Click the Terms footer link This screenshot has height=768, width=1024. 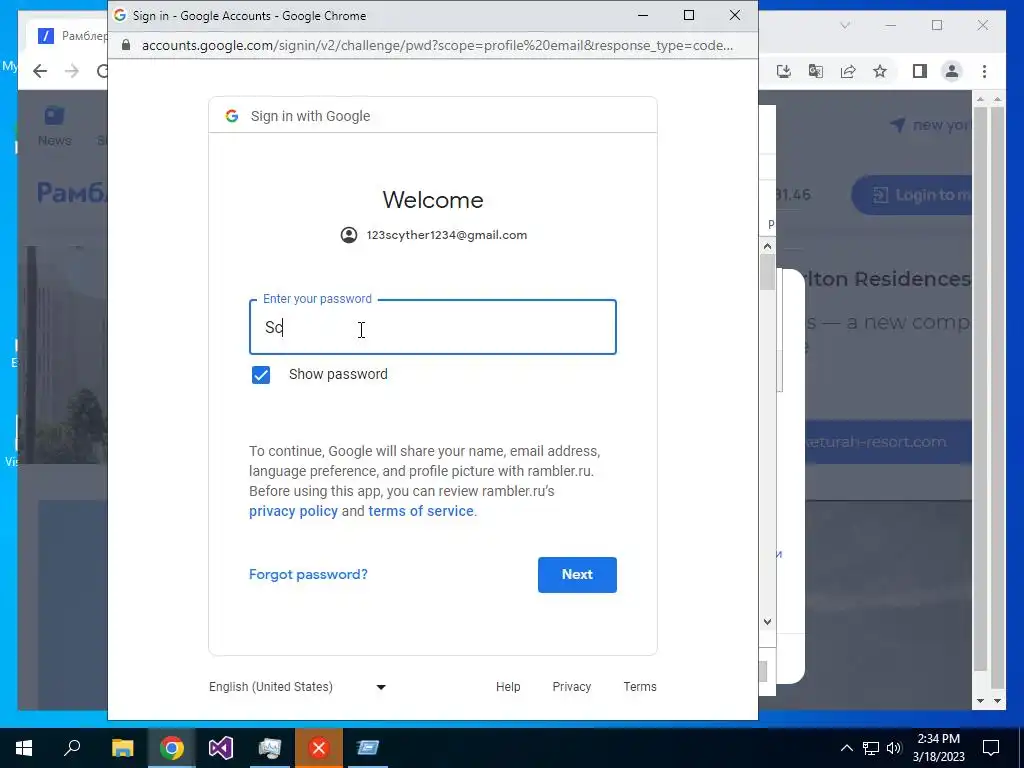[640, 687]
